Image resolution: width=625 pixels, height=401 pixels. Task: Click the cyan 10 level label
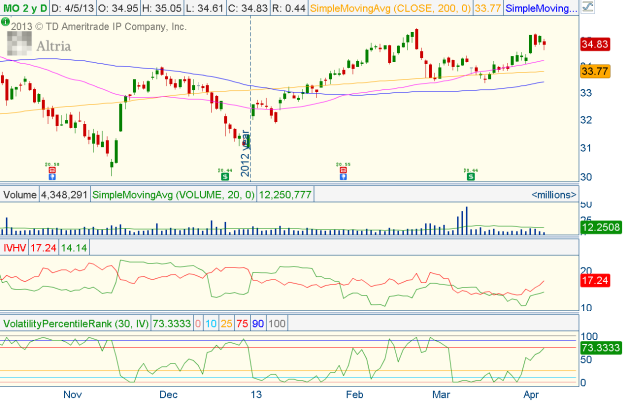pyautogui.click(x=211, y=323)
